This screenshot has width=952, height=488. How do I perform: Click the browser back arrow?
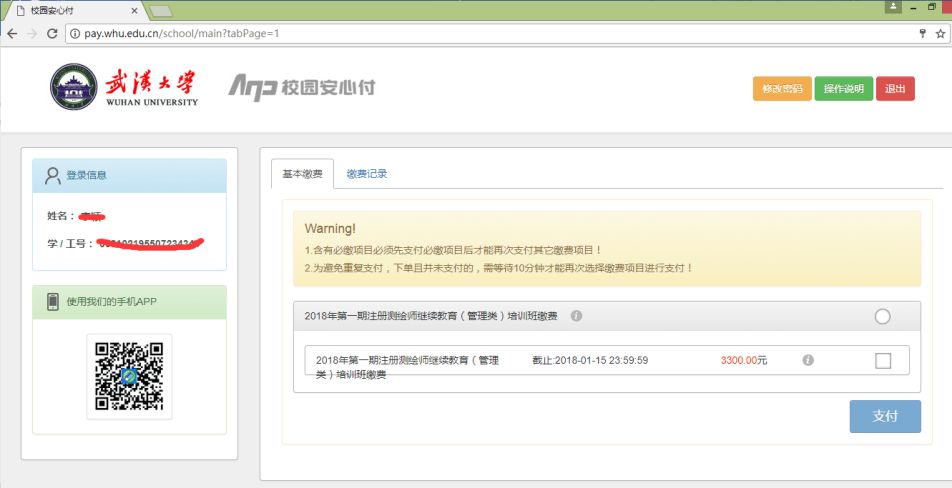pos(12,33)
